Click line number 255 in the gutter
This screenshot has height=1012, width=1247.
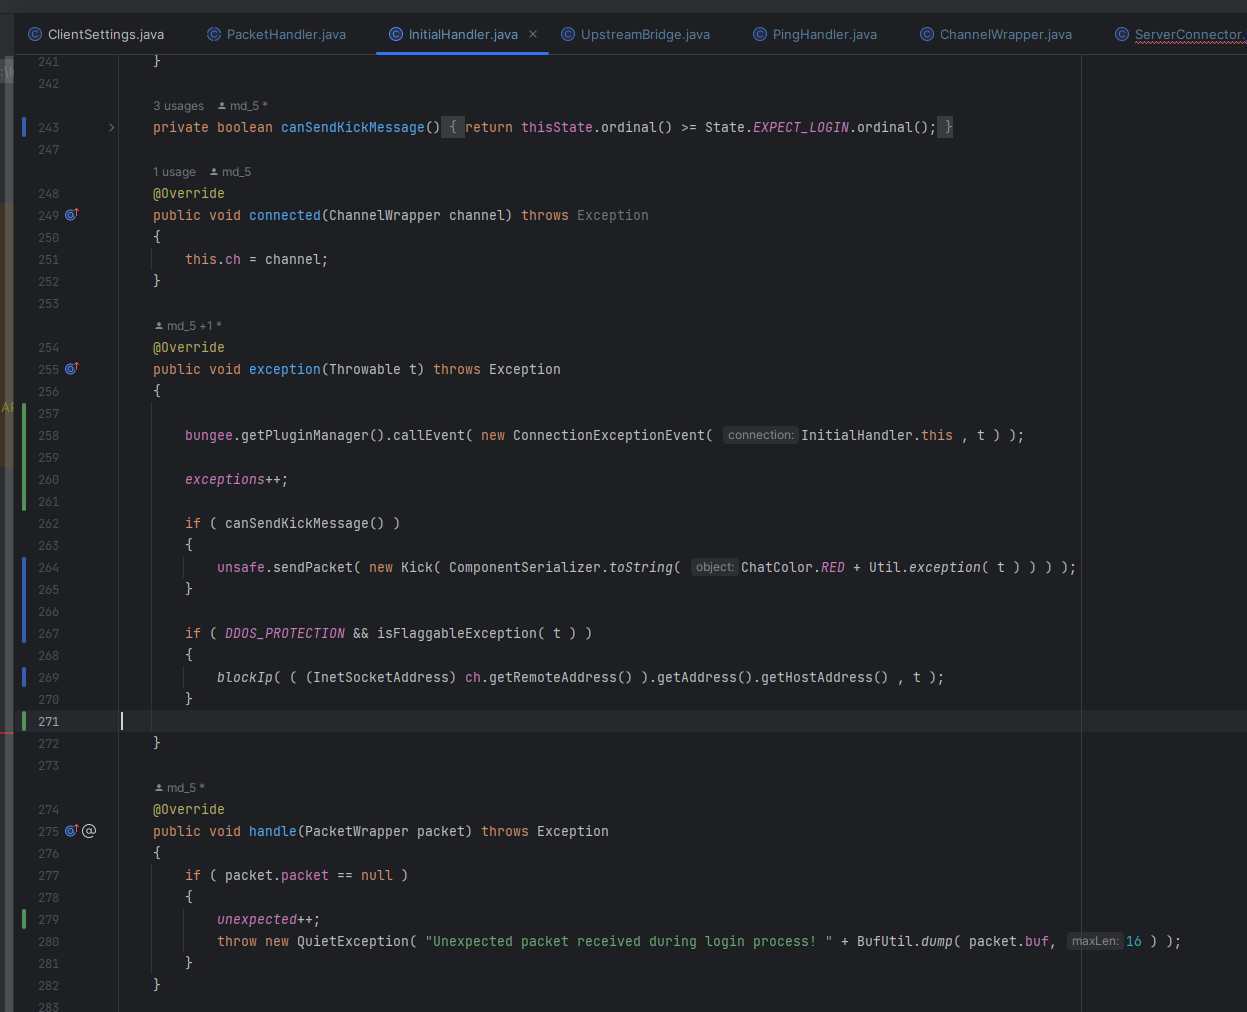coord(47,369)
